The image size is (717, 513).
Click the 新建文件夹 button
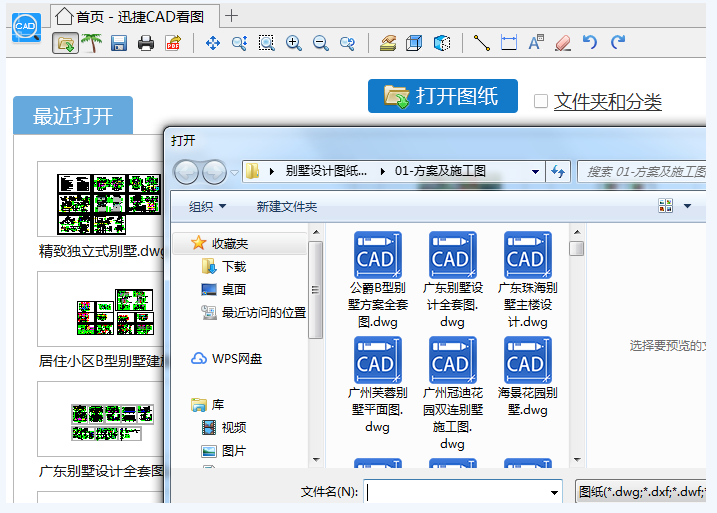[286, 206]
